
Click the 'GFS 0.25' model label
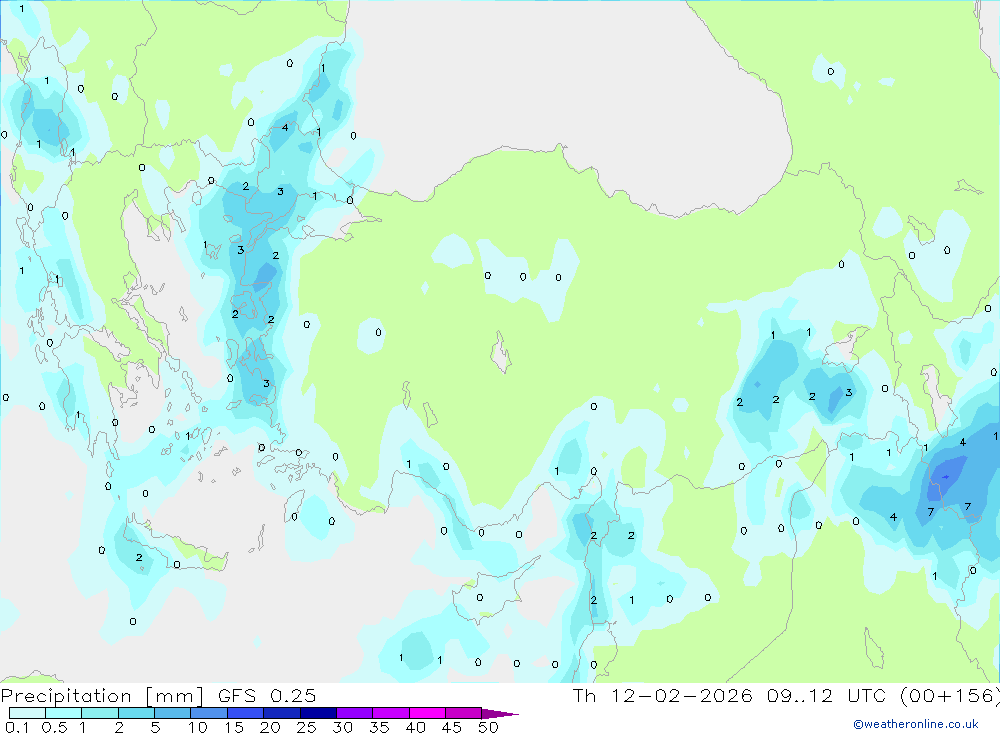coord(267,695)
